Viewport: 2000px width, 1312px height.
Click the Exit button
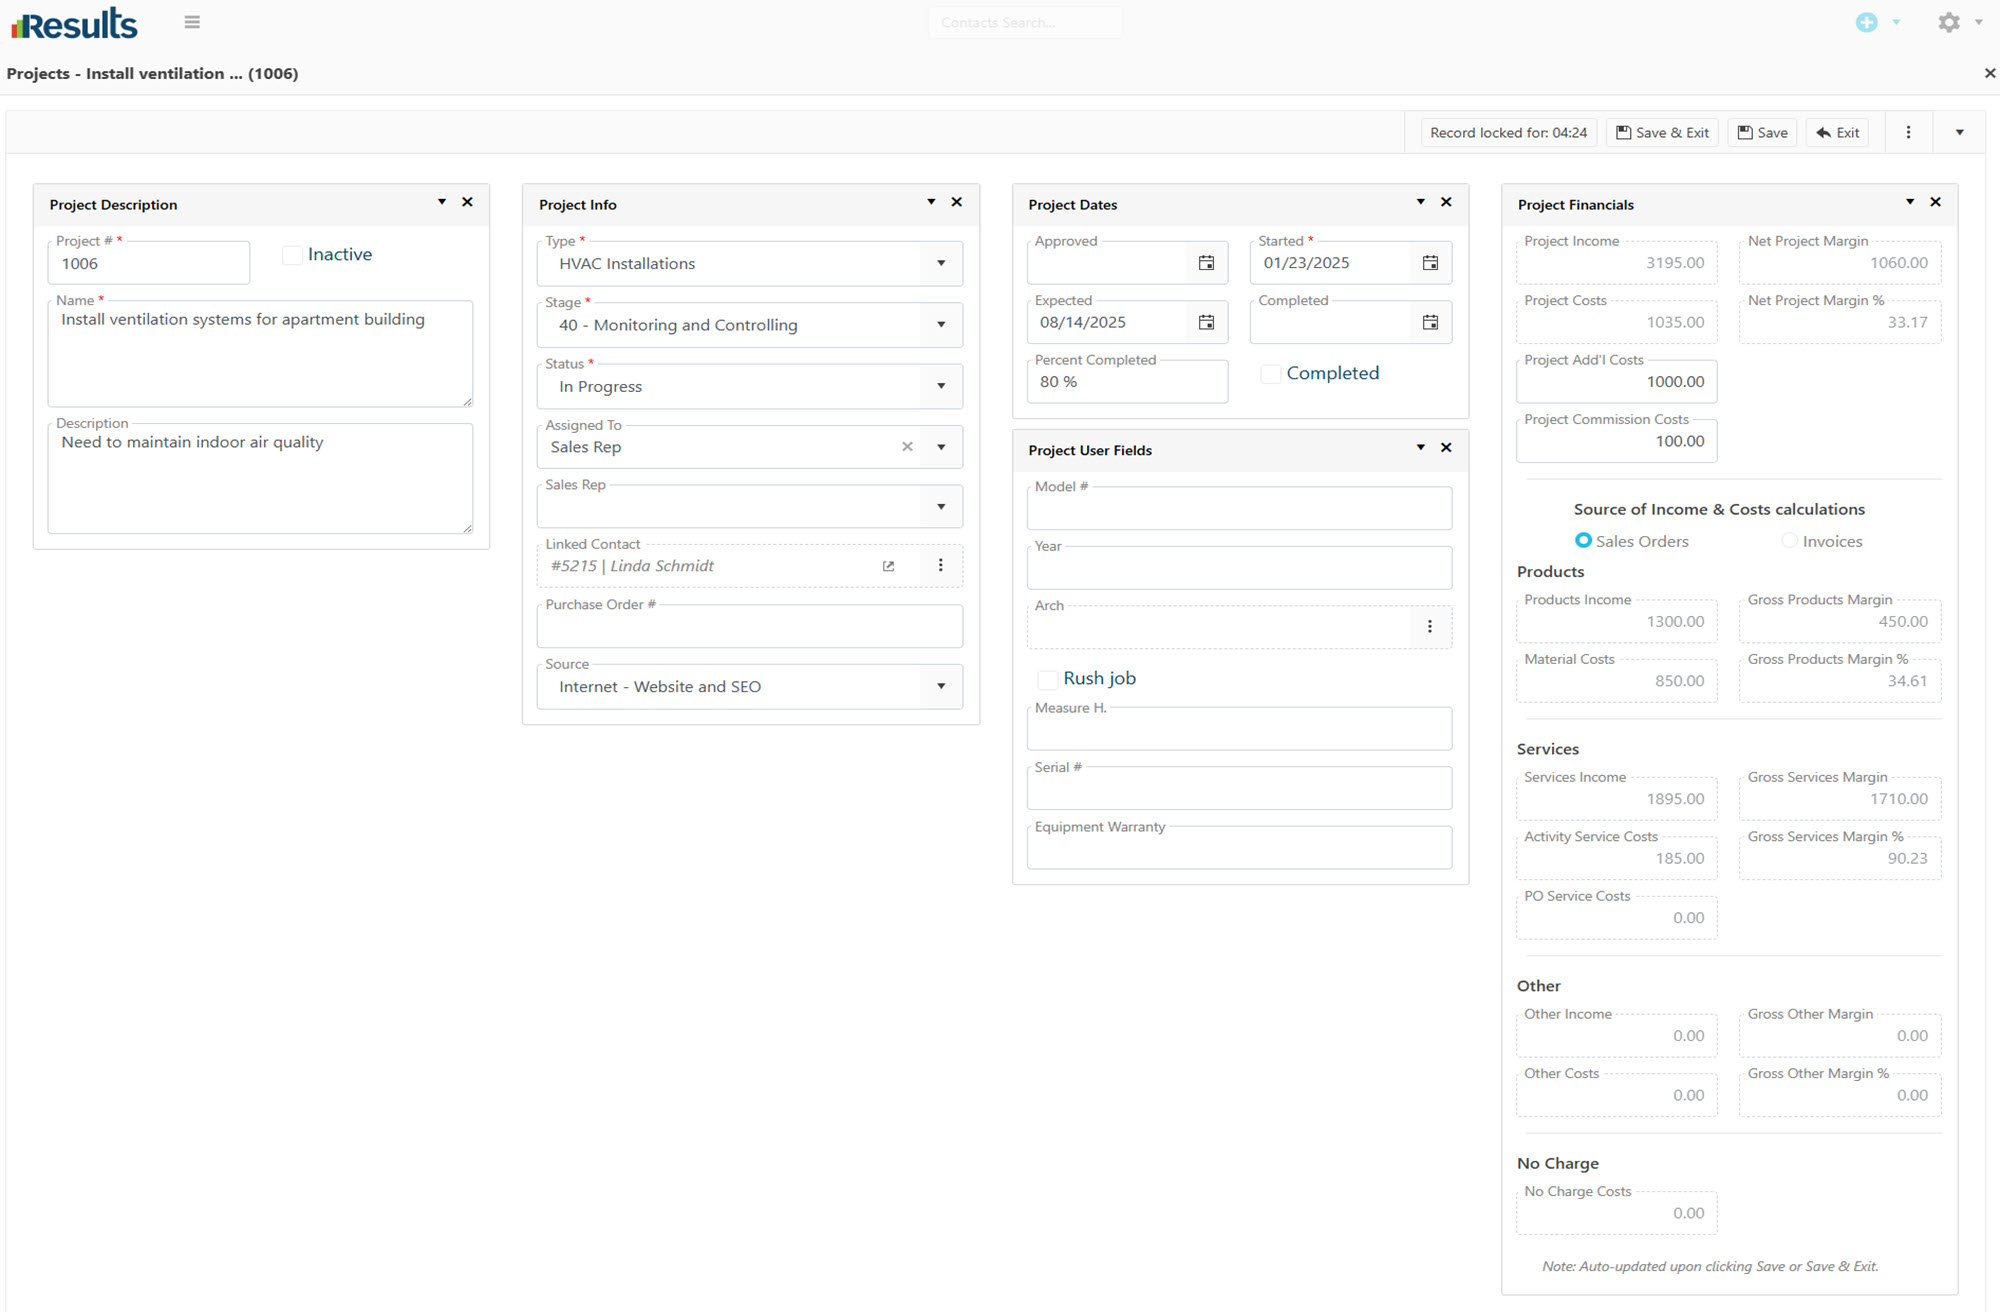pyautogui.click(x=1838, y=132)
